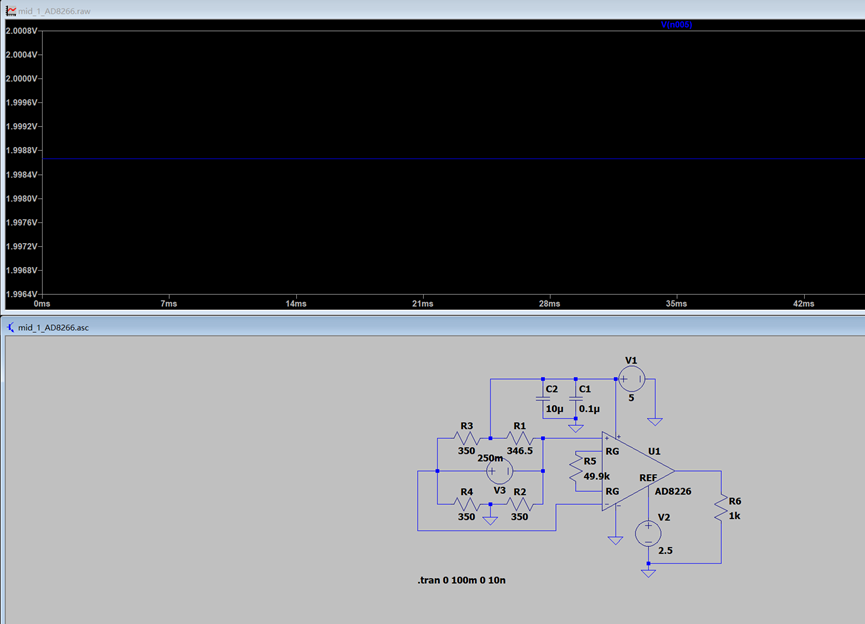The width and height of the screenshot is (865, 624).
Task: Click the ground symbol on amplifier negative supply
Action: pos(615,540)
